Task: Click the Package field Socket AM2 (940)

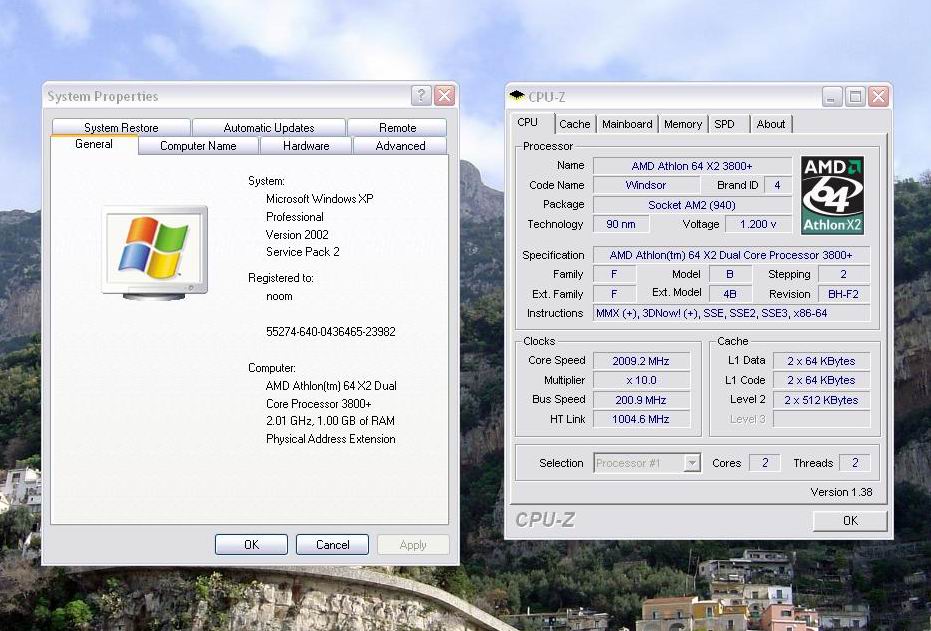Action: point(692,205)
